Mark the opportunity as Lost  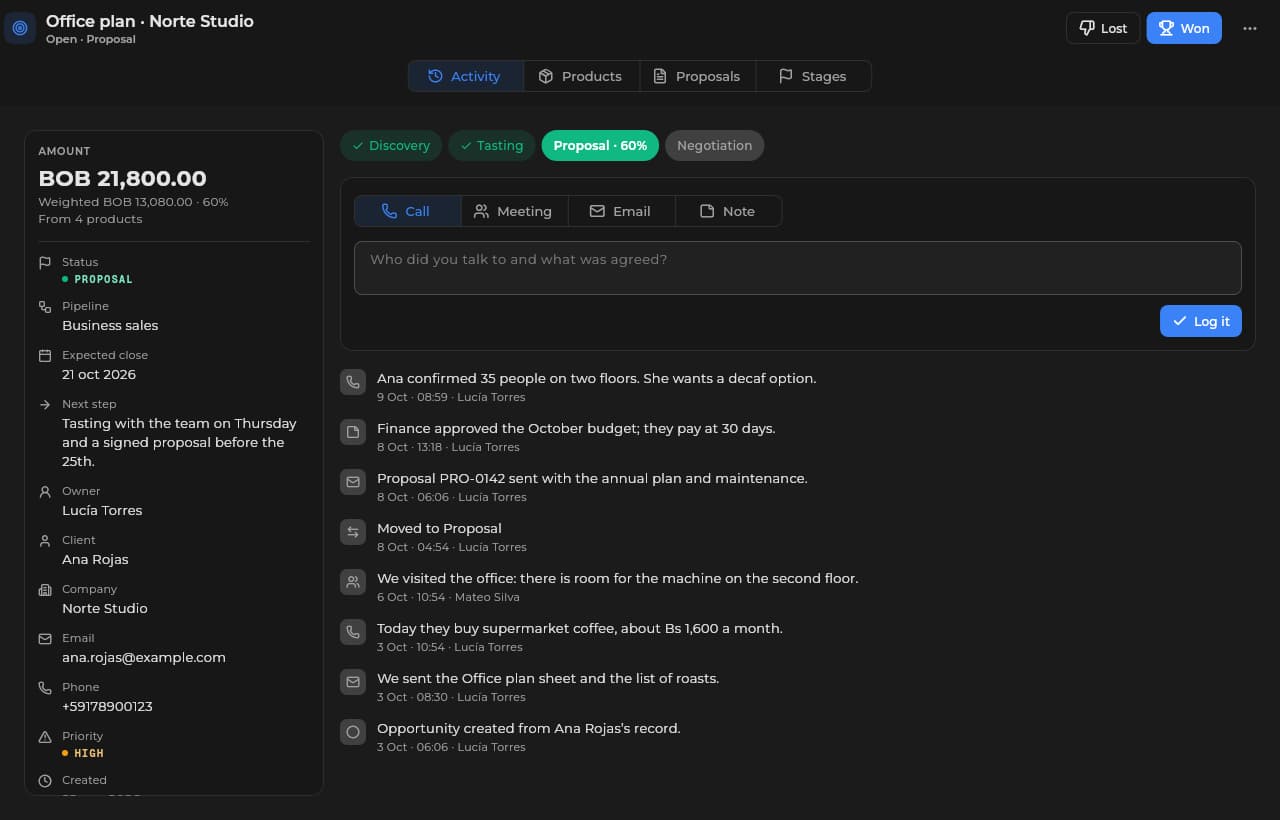1103,28
